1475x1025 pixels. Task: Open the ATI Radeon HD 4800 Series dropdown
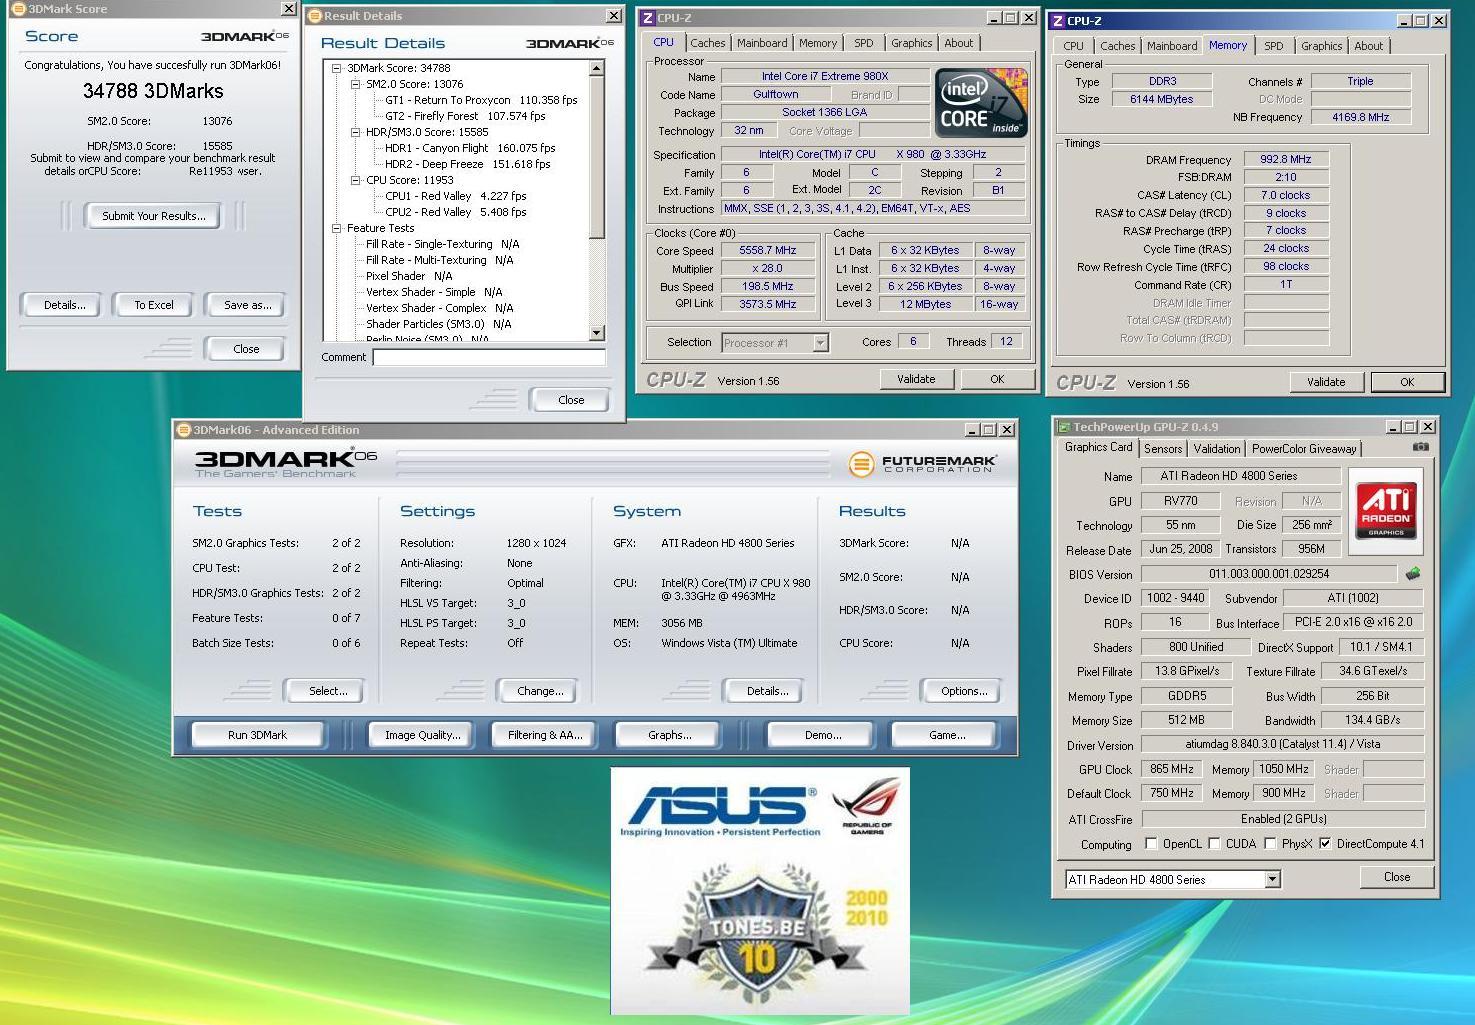[1272, 880]
